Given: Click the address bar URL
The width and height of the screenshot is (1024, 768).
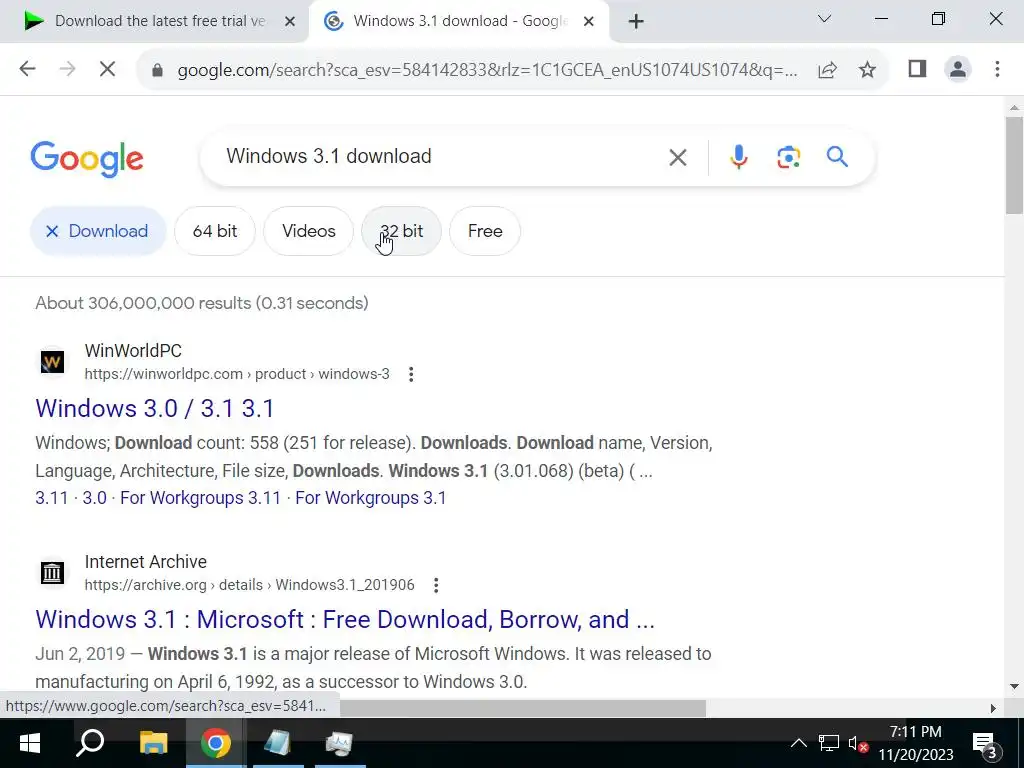Looking at the screenshot, I should 487,69.
